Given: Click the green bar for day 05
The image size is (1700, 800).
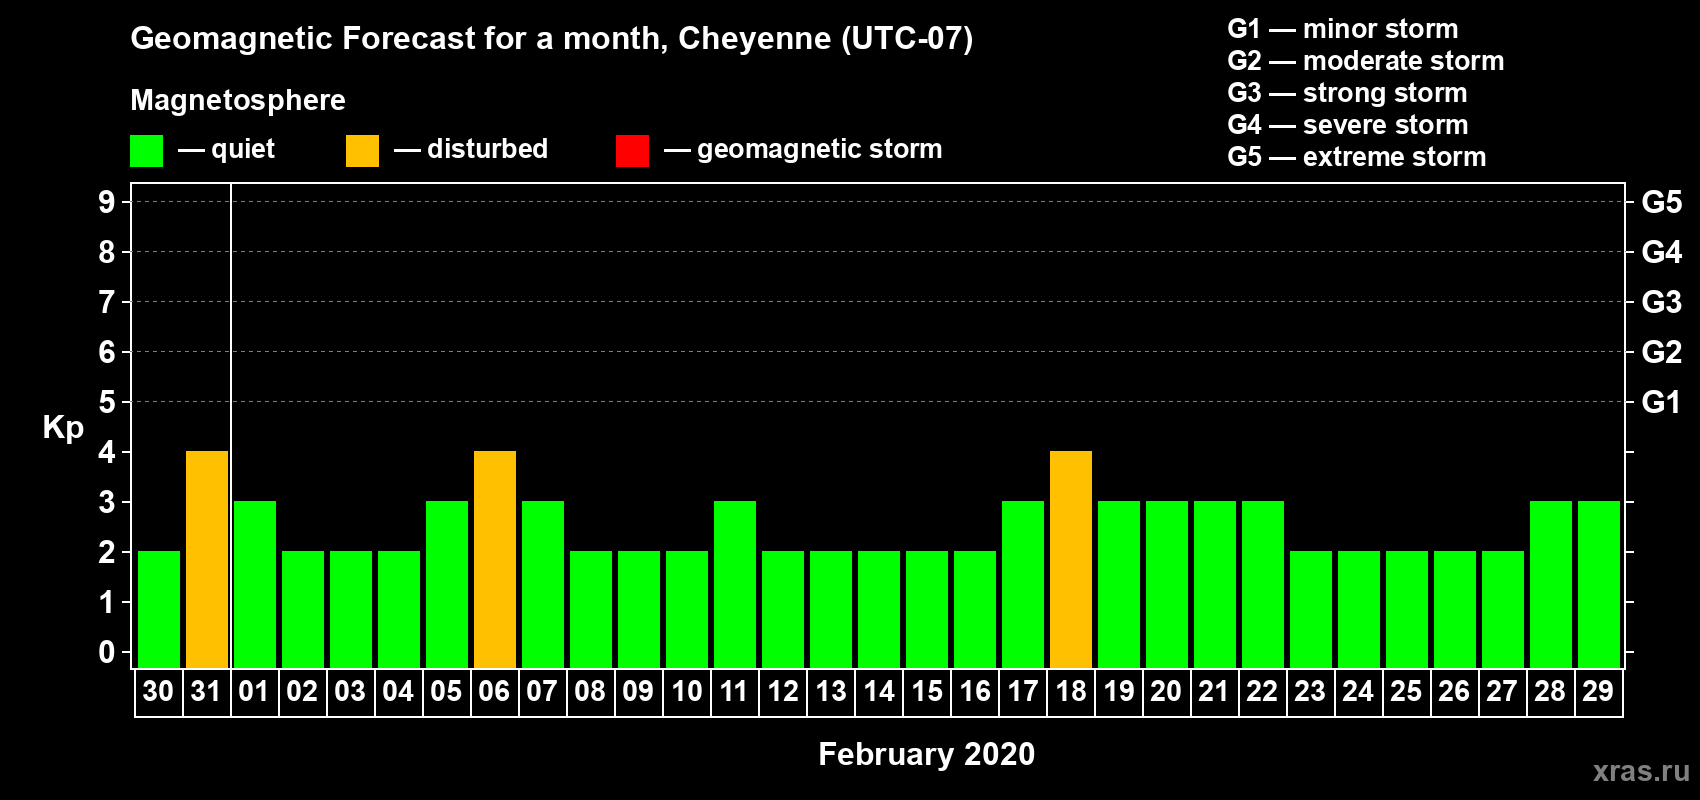Looking at the screenshot, I should click(x=447, y=585).
